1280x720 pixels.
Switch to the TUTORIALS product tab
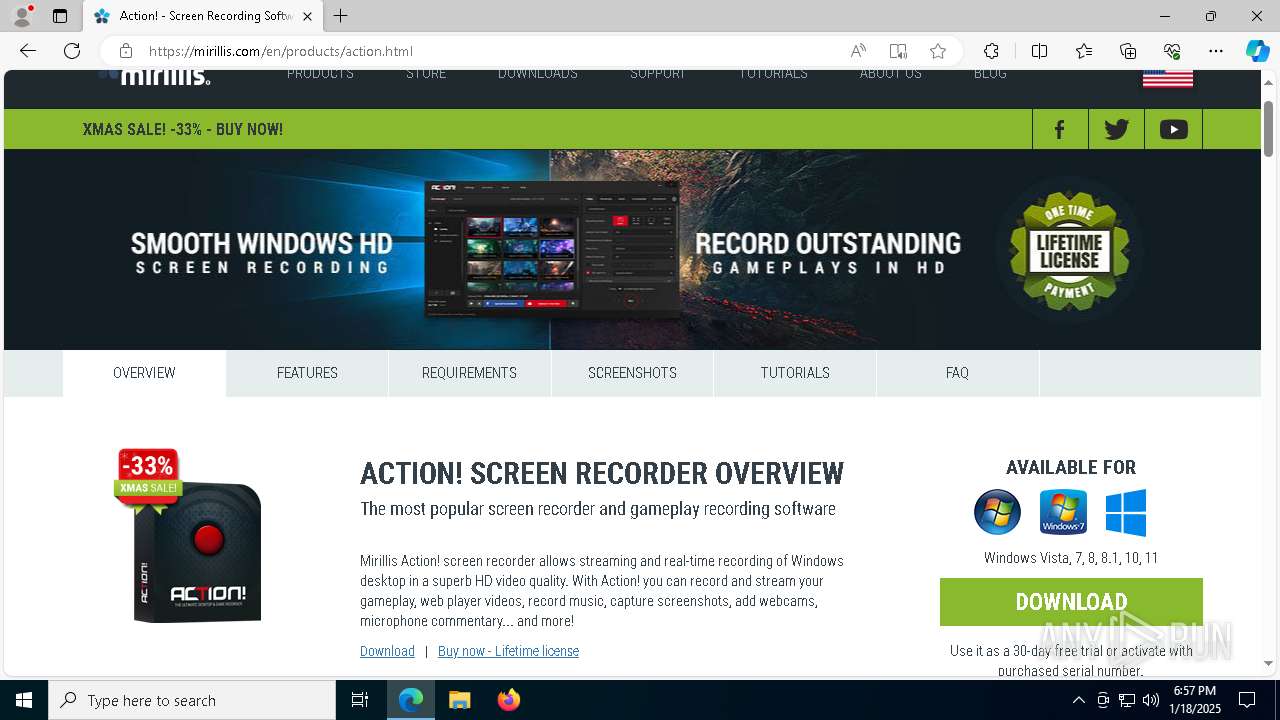point(795,373)
